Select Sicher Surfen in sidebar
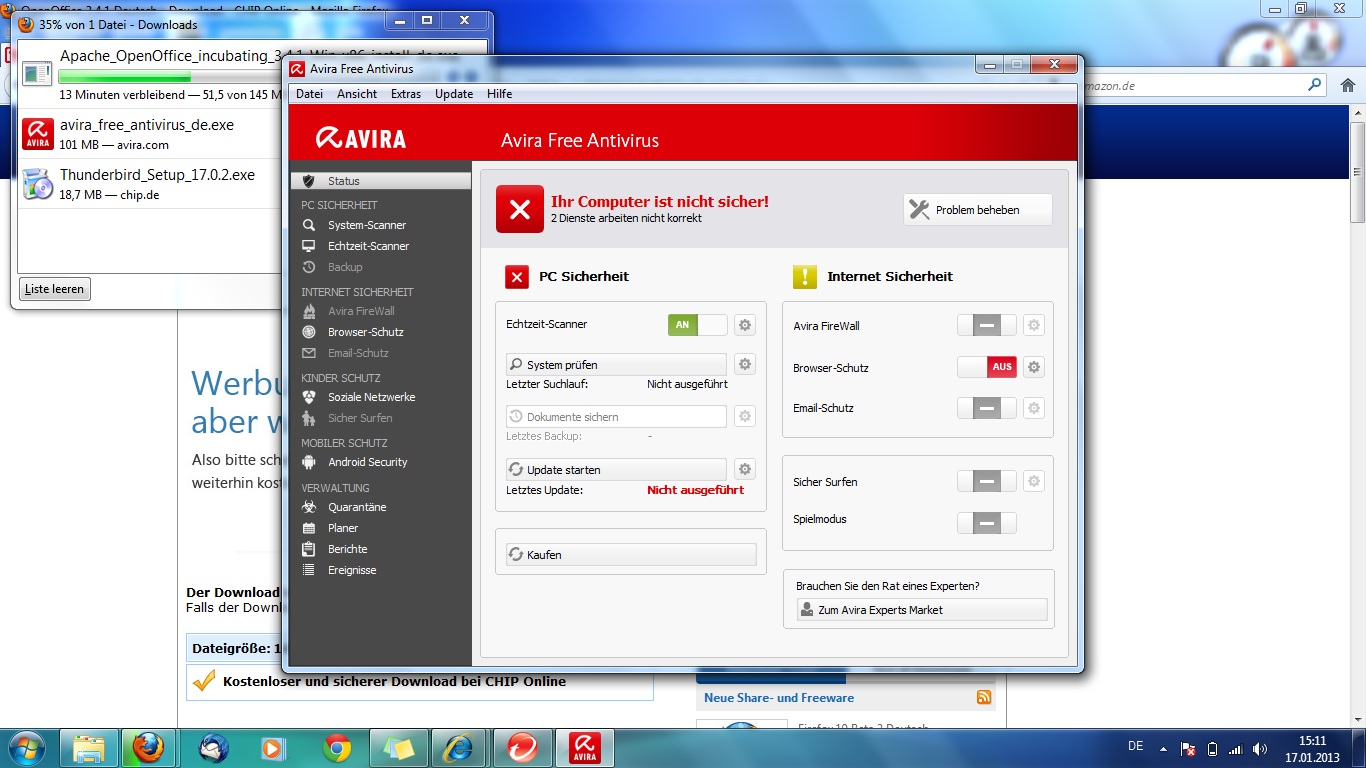 click(x=360, y=418)
